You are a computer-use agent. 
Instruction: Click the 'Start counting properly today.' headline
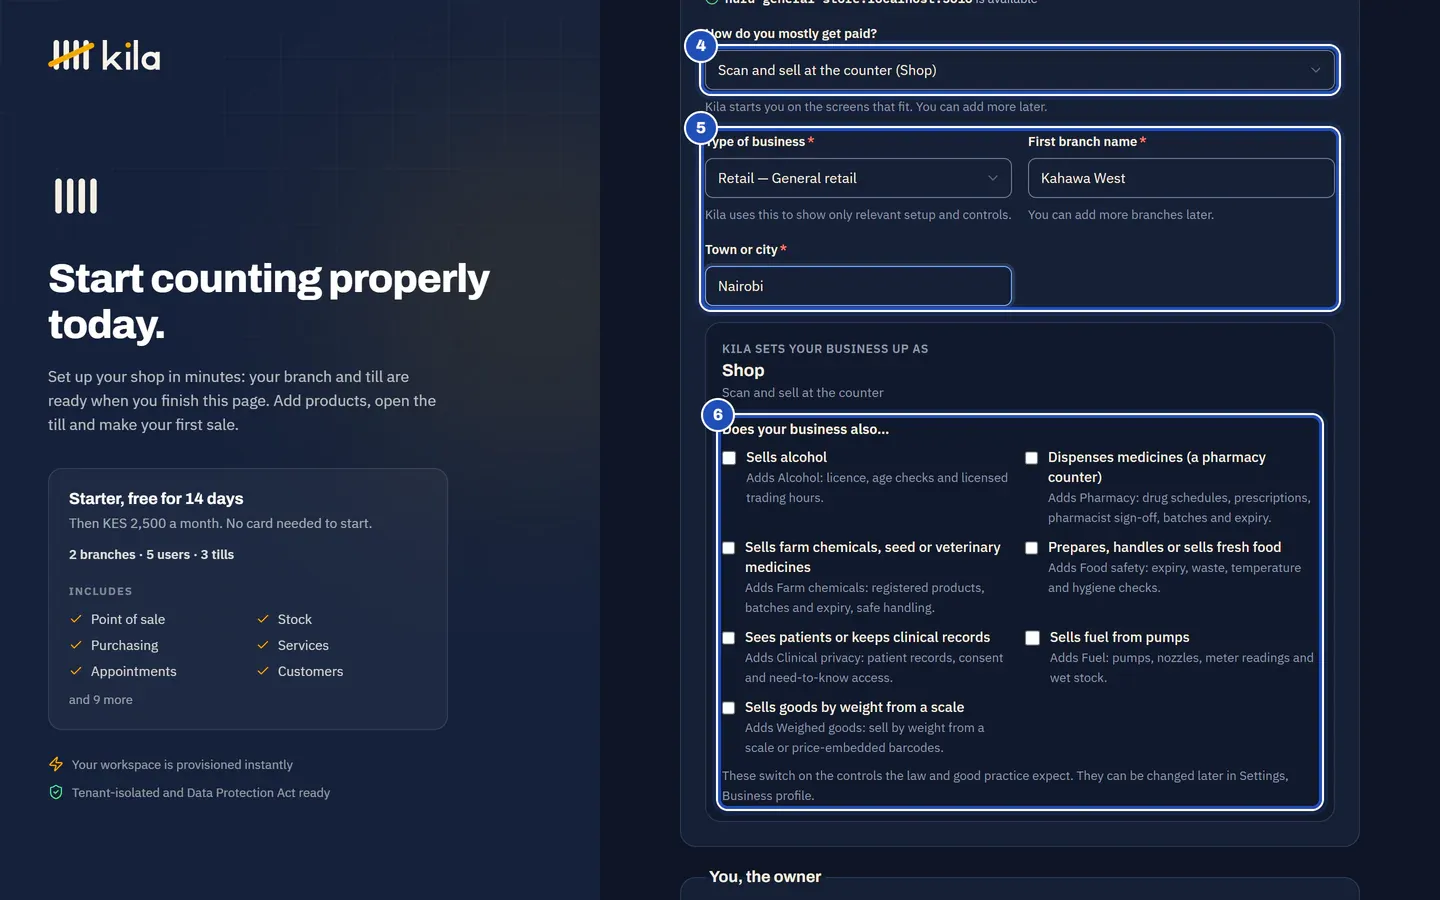[269, 301]
